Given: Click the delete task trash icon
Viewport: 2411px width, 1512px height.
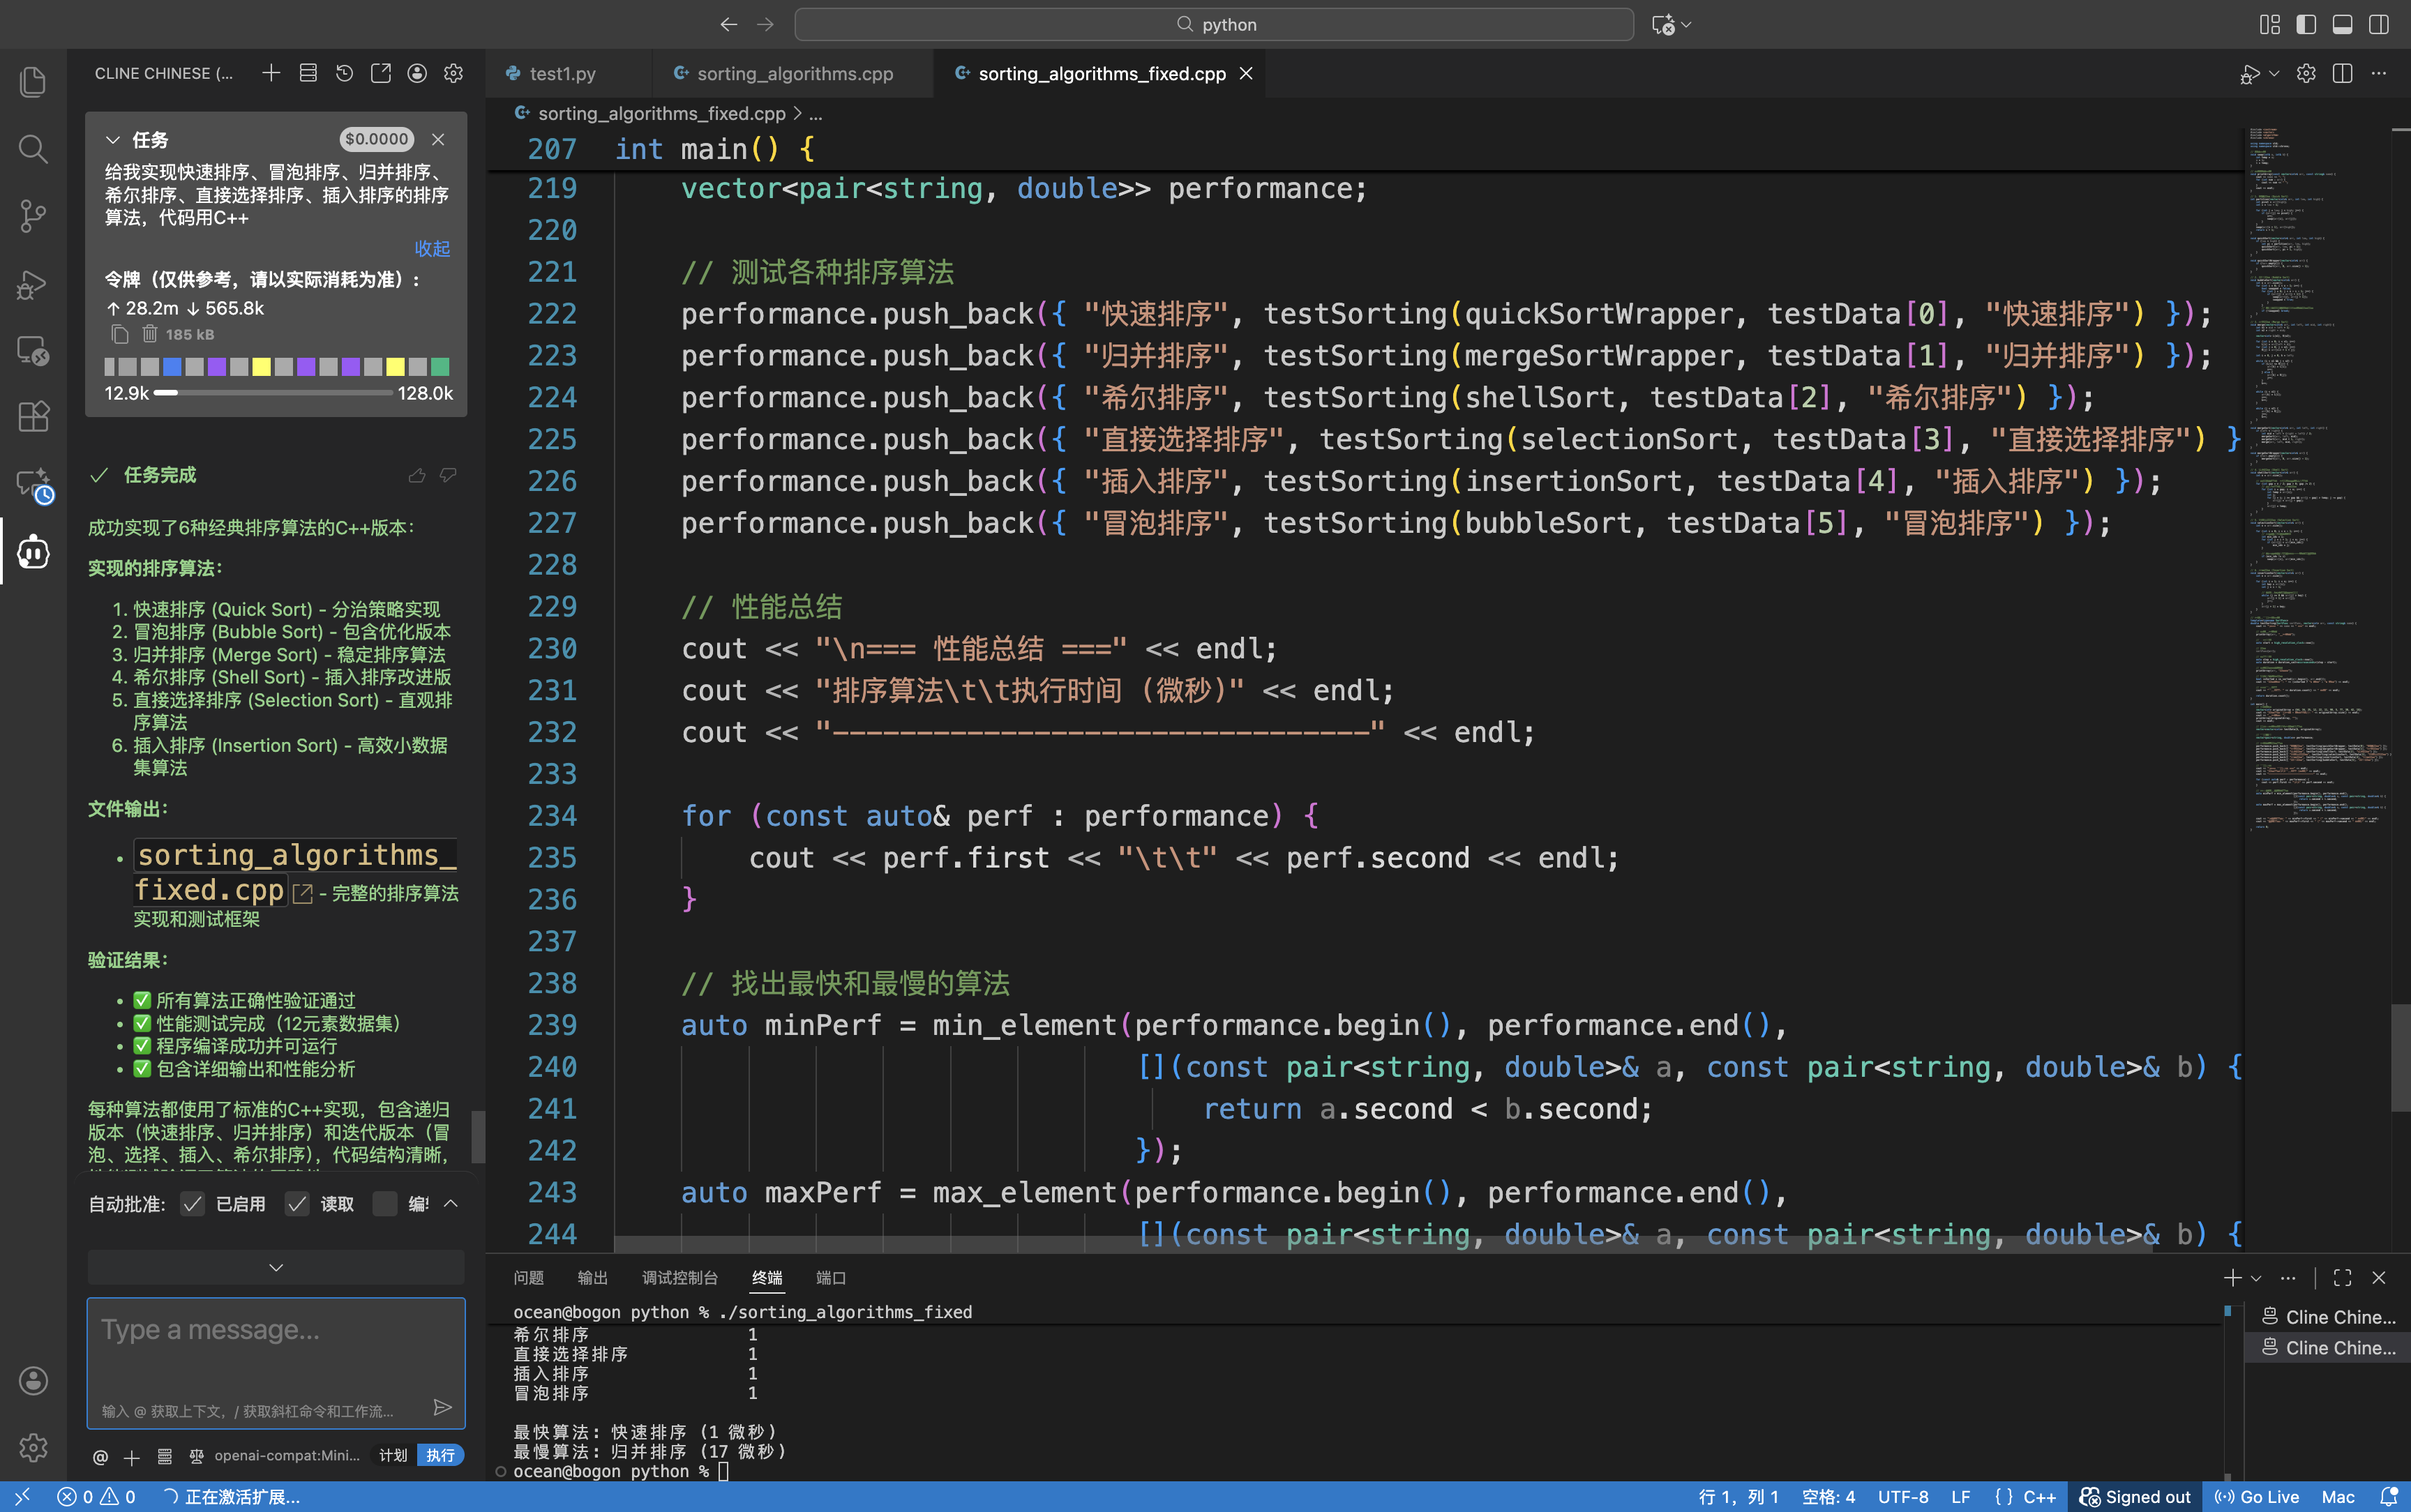Looking at the screenshot, I should tap(150, 334).
